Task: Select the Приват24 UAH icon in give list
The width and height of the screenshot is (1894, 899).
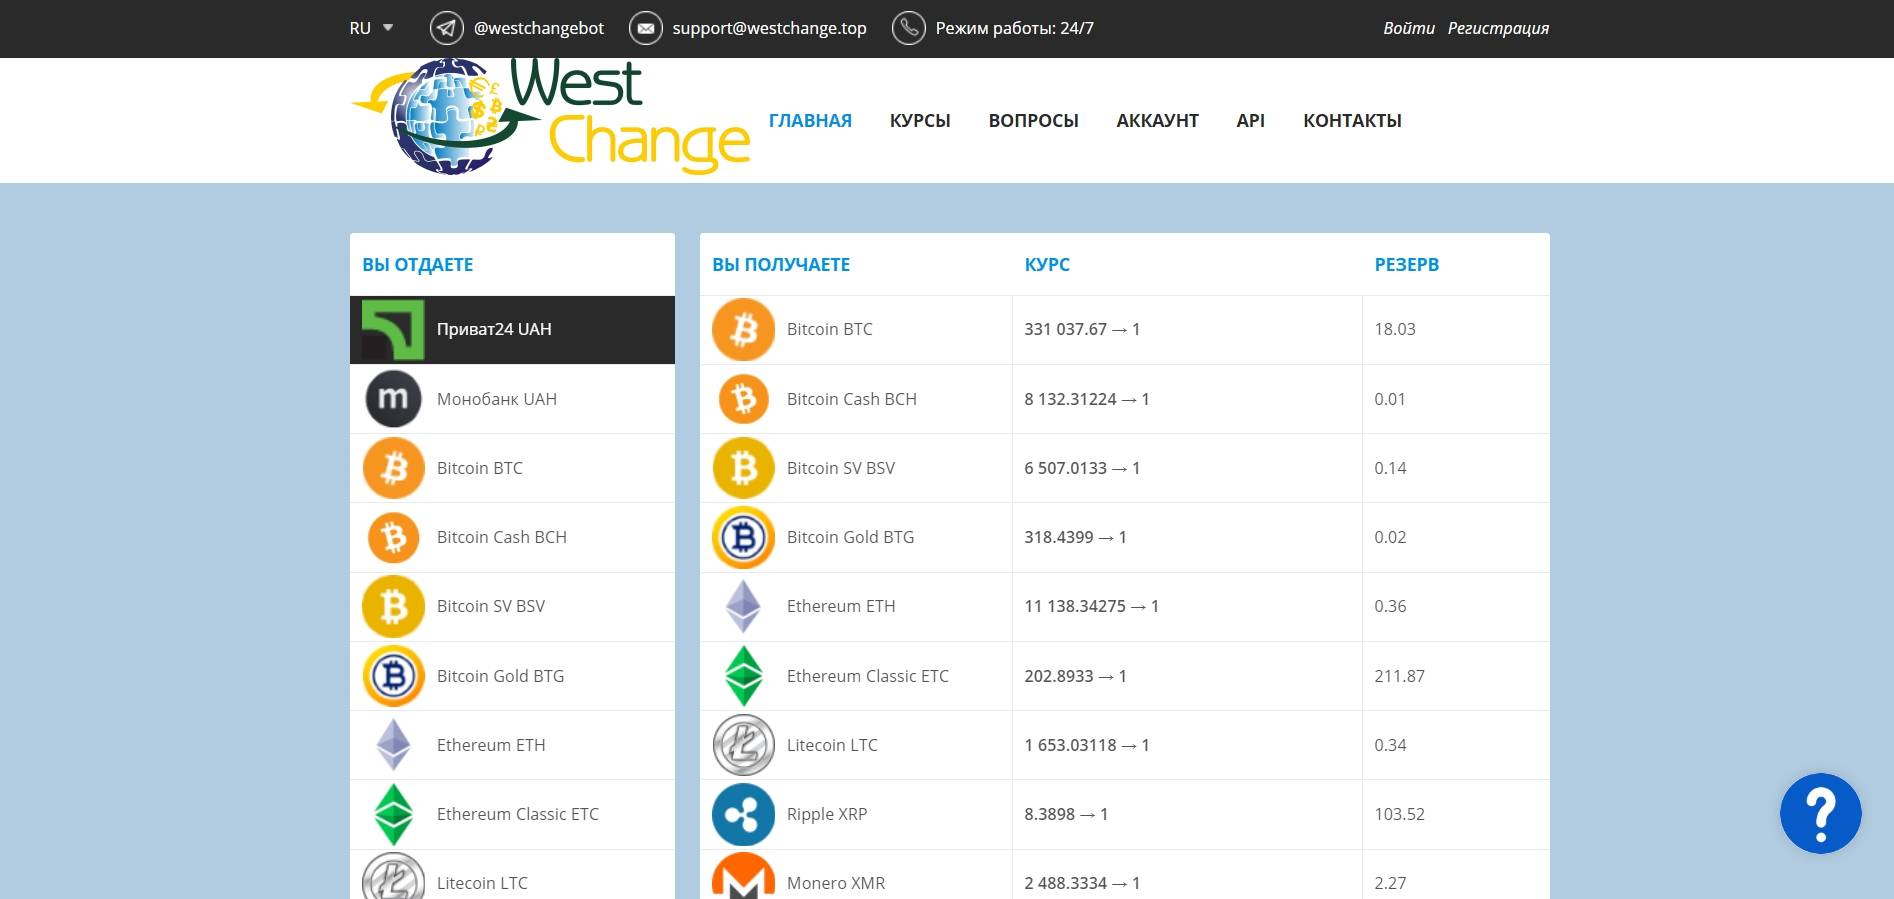Action: 393,329
